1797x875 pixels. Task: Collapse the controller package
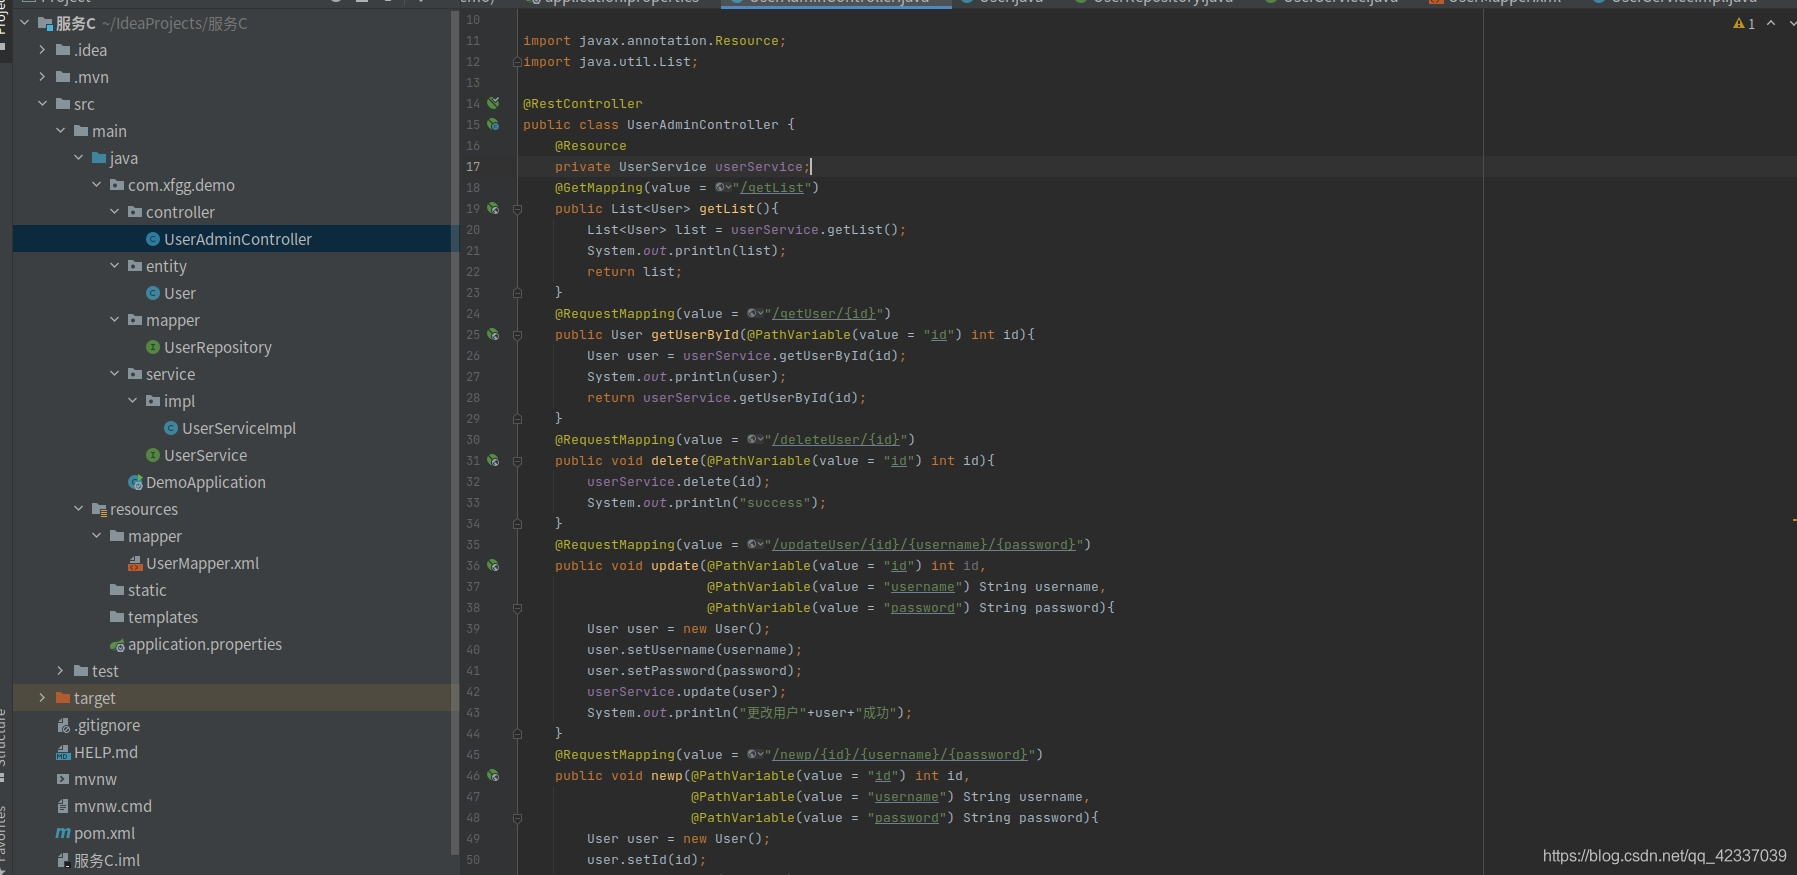tap(114, 211)
